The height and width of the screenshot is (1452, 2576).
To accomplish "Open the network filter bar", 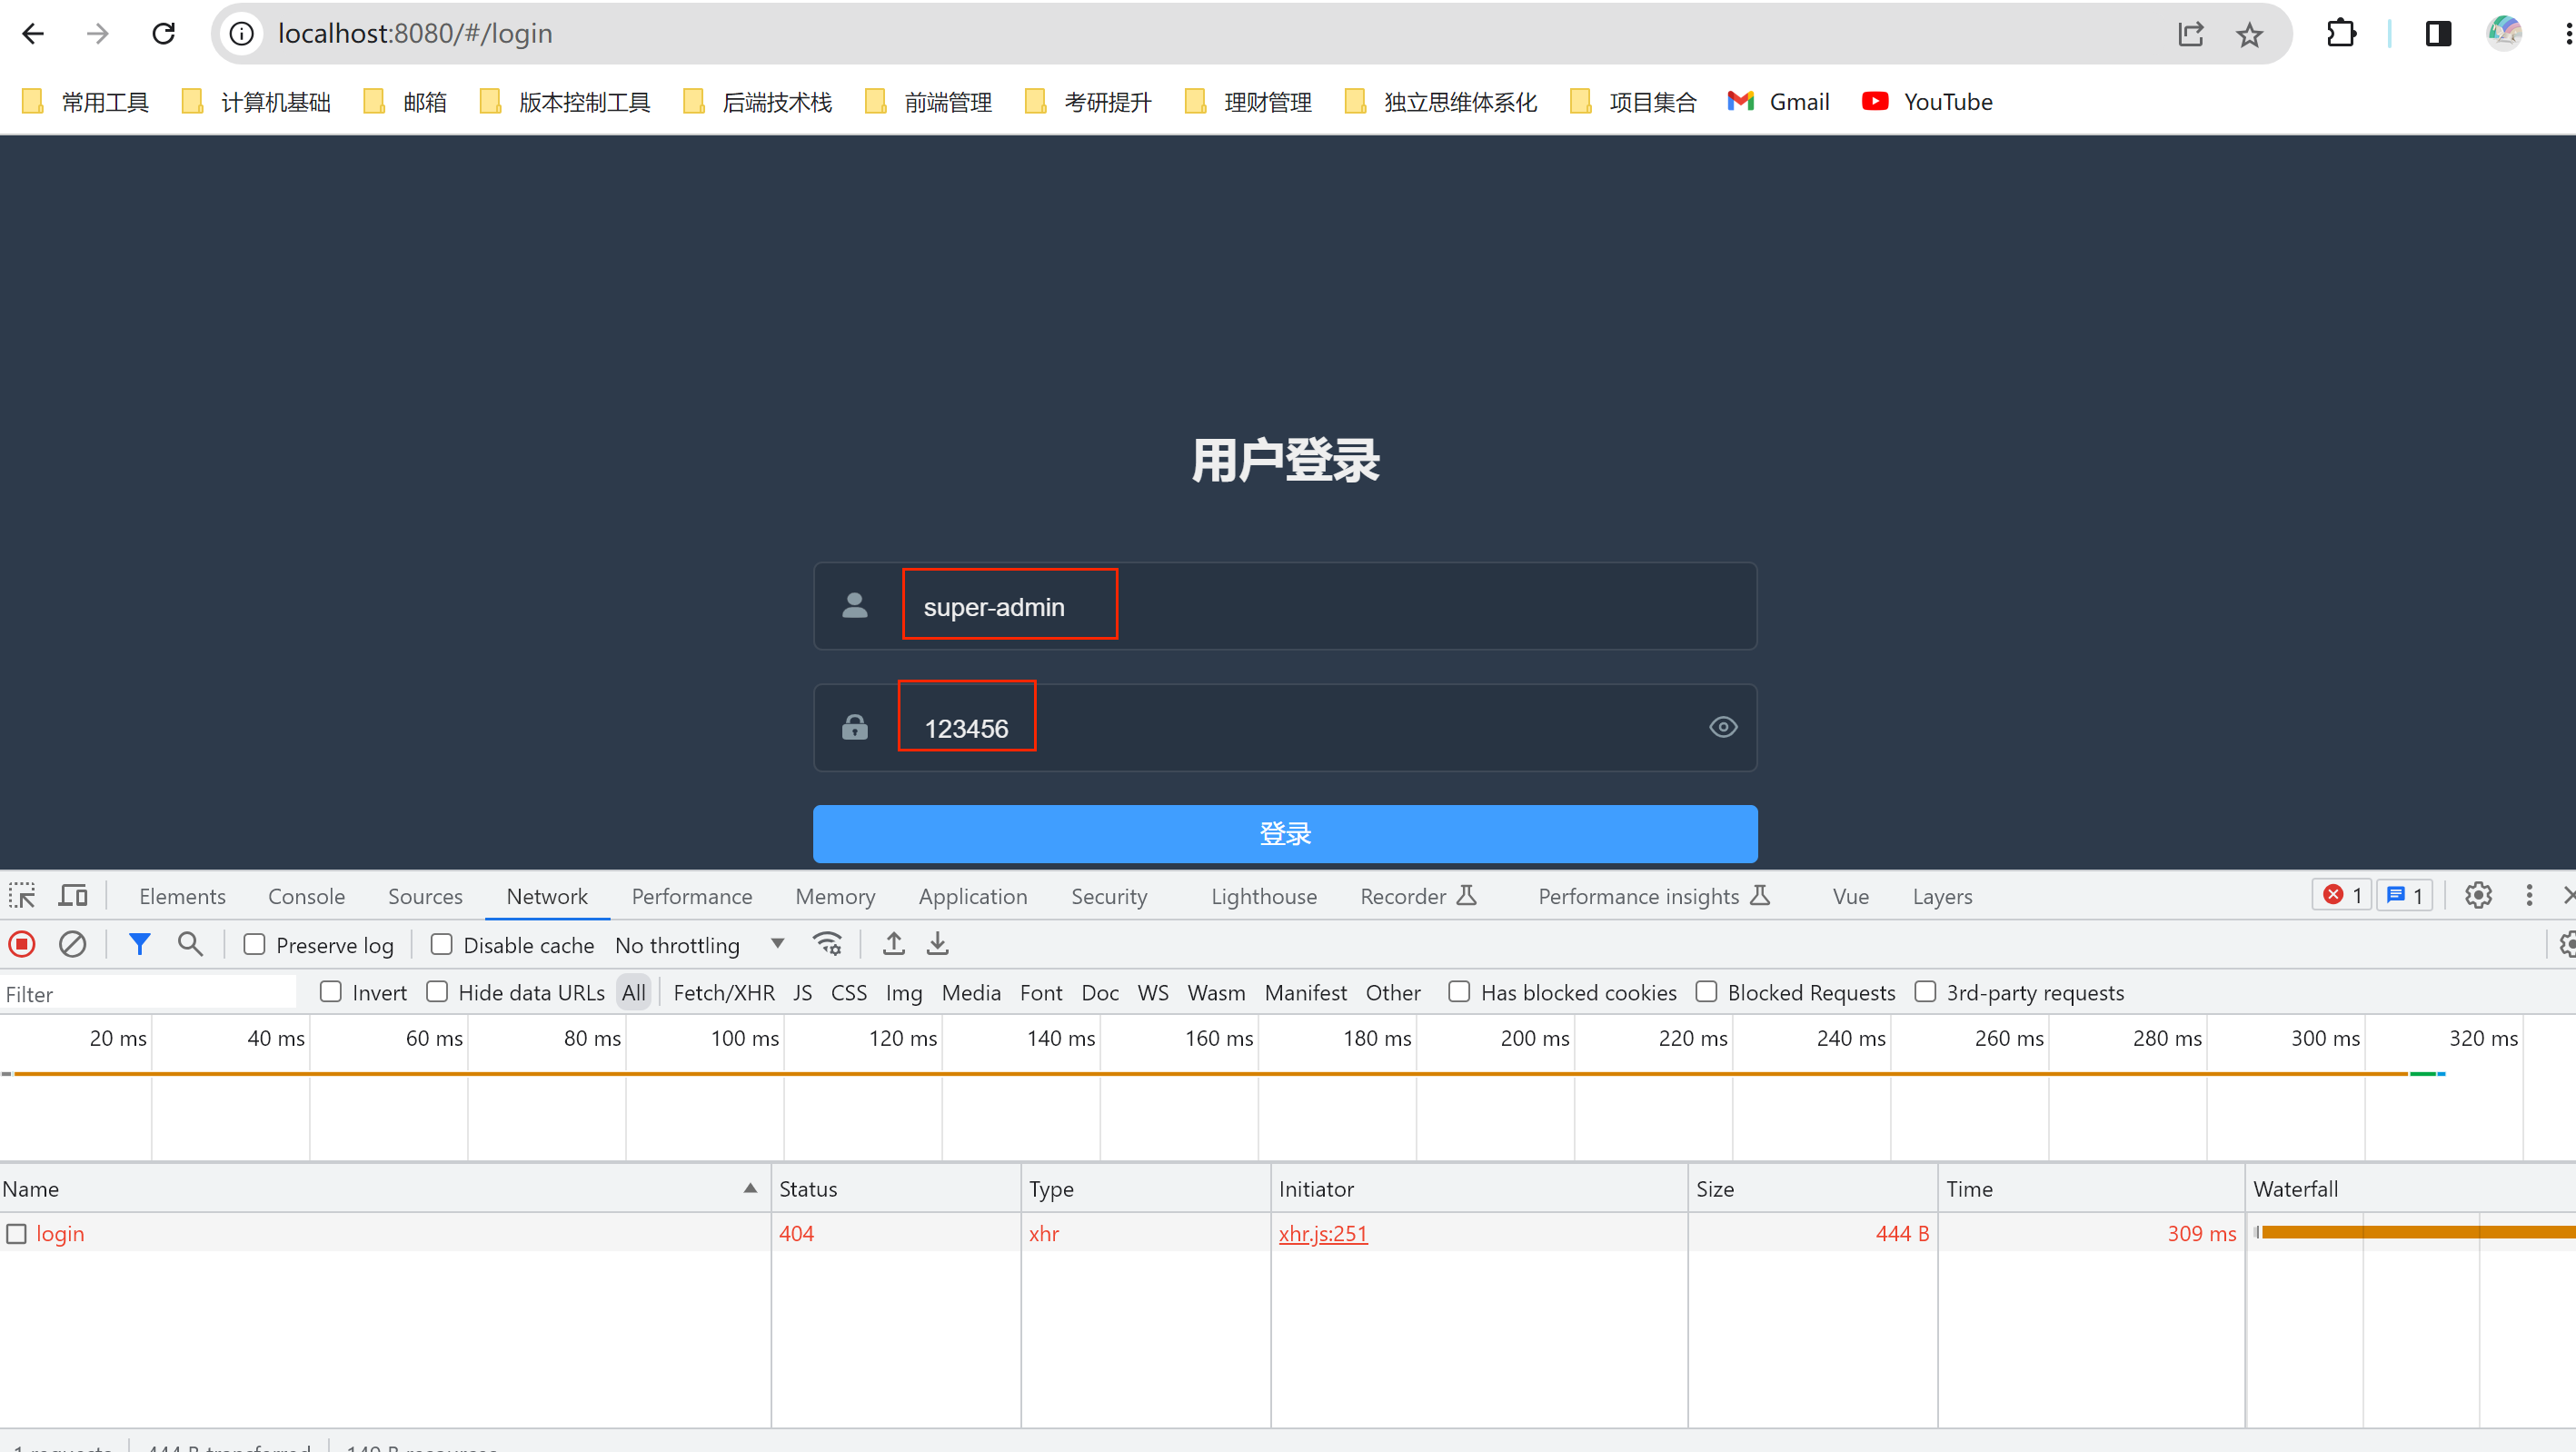I will tap(139, 944).
